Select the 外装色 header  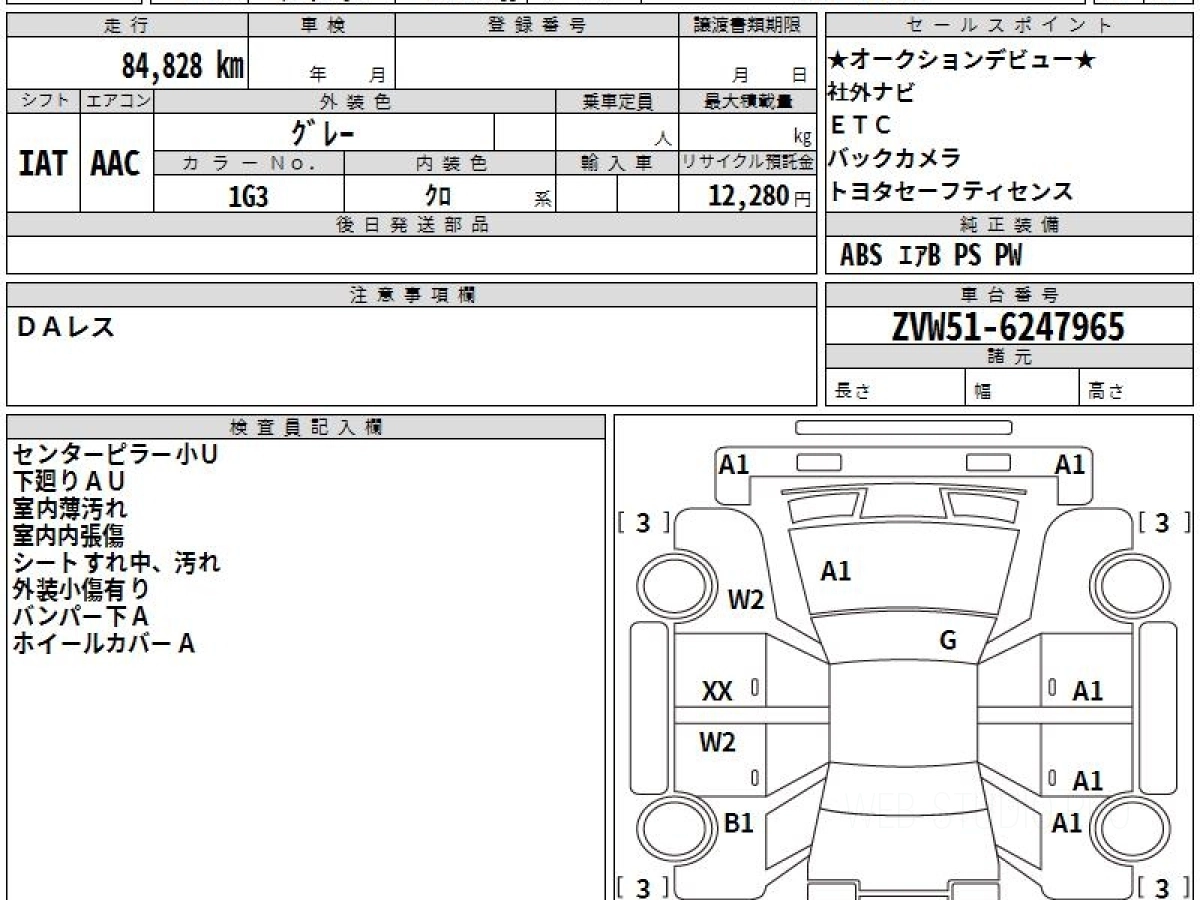355,101
